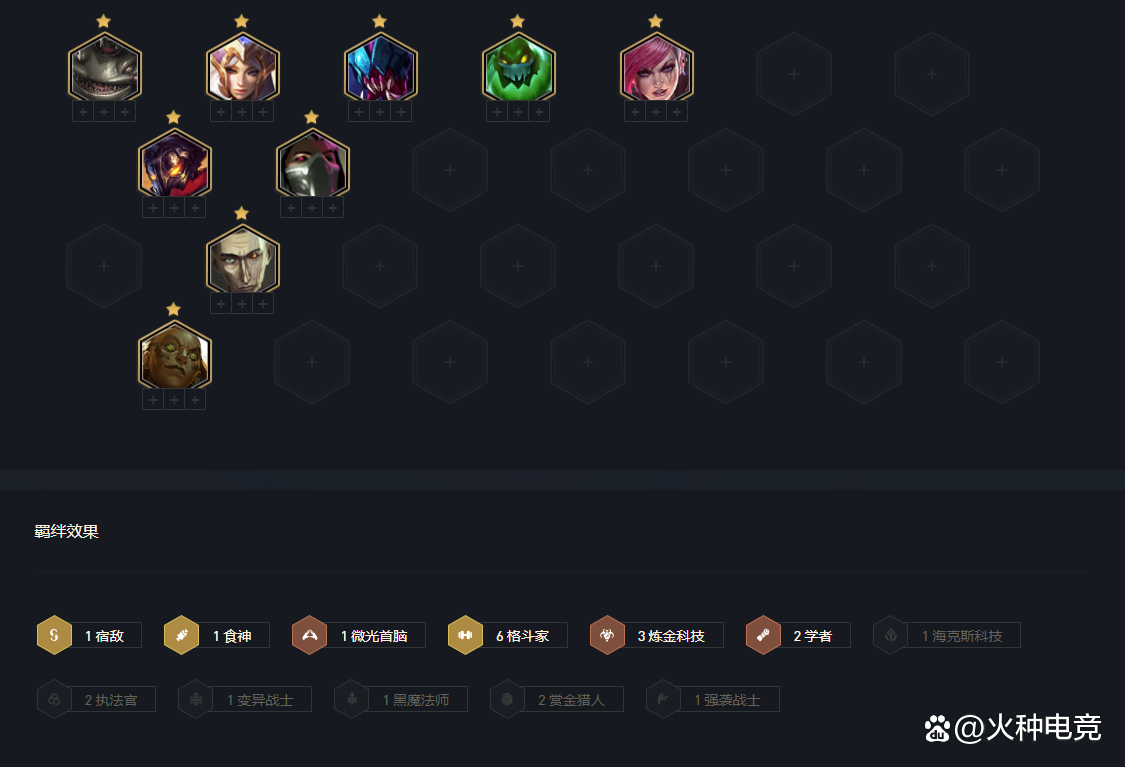Open the 炼金科技 trait icon
The width and height of the screenshot is (1125, 767).
click(607, 635)
